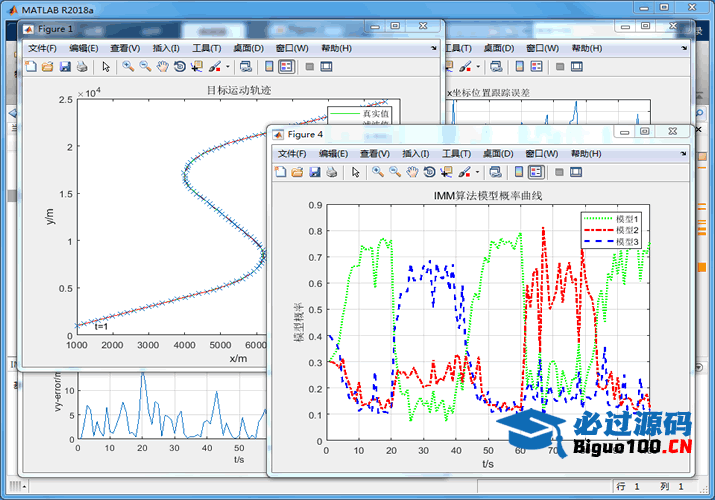Open 查看(V) menu in Figure 1
This screenshot has height=500, width=715.
[125, 48]
